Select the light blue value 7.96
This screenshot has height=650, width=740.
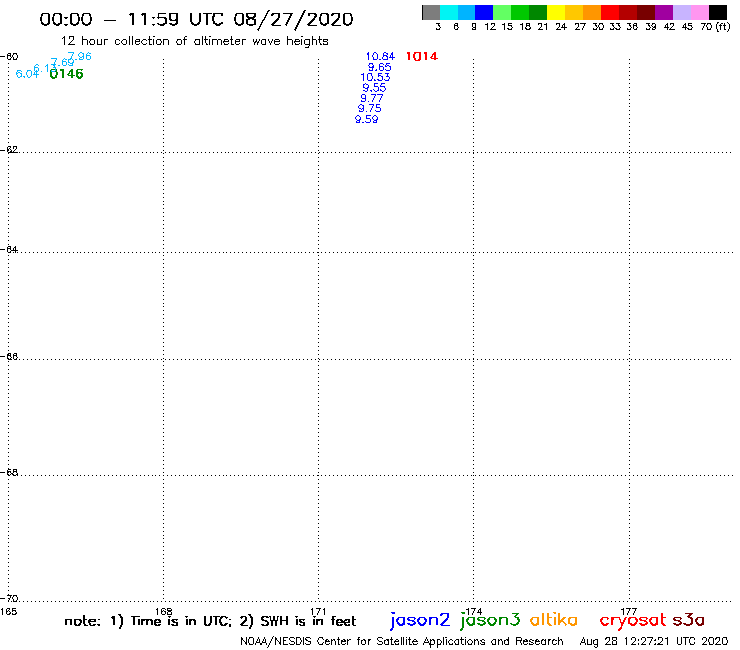(80, 56)
